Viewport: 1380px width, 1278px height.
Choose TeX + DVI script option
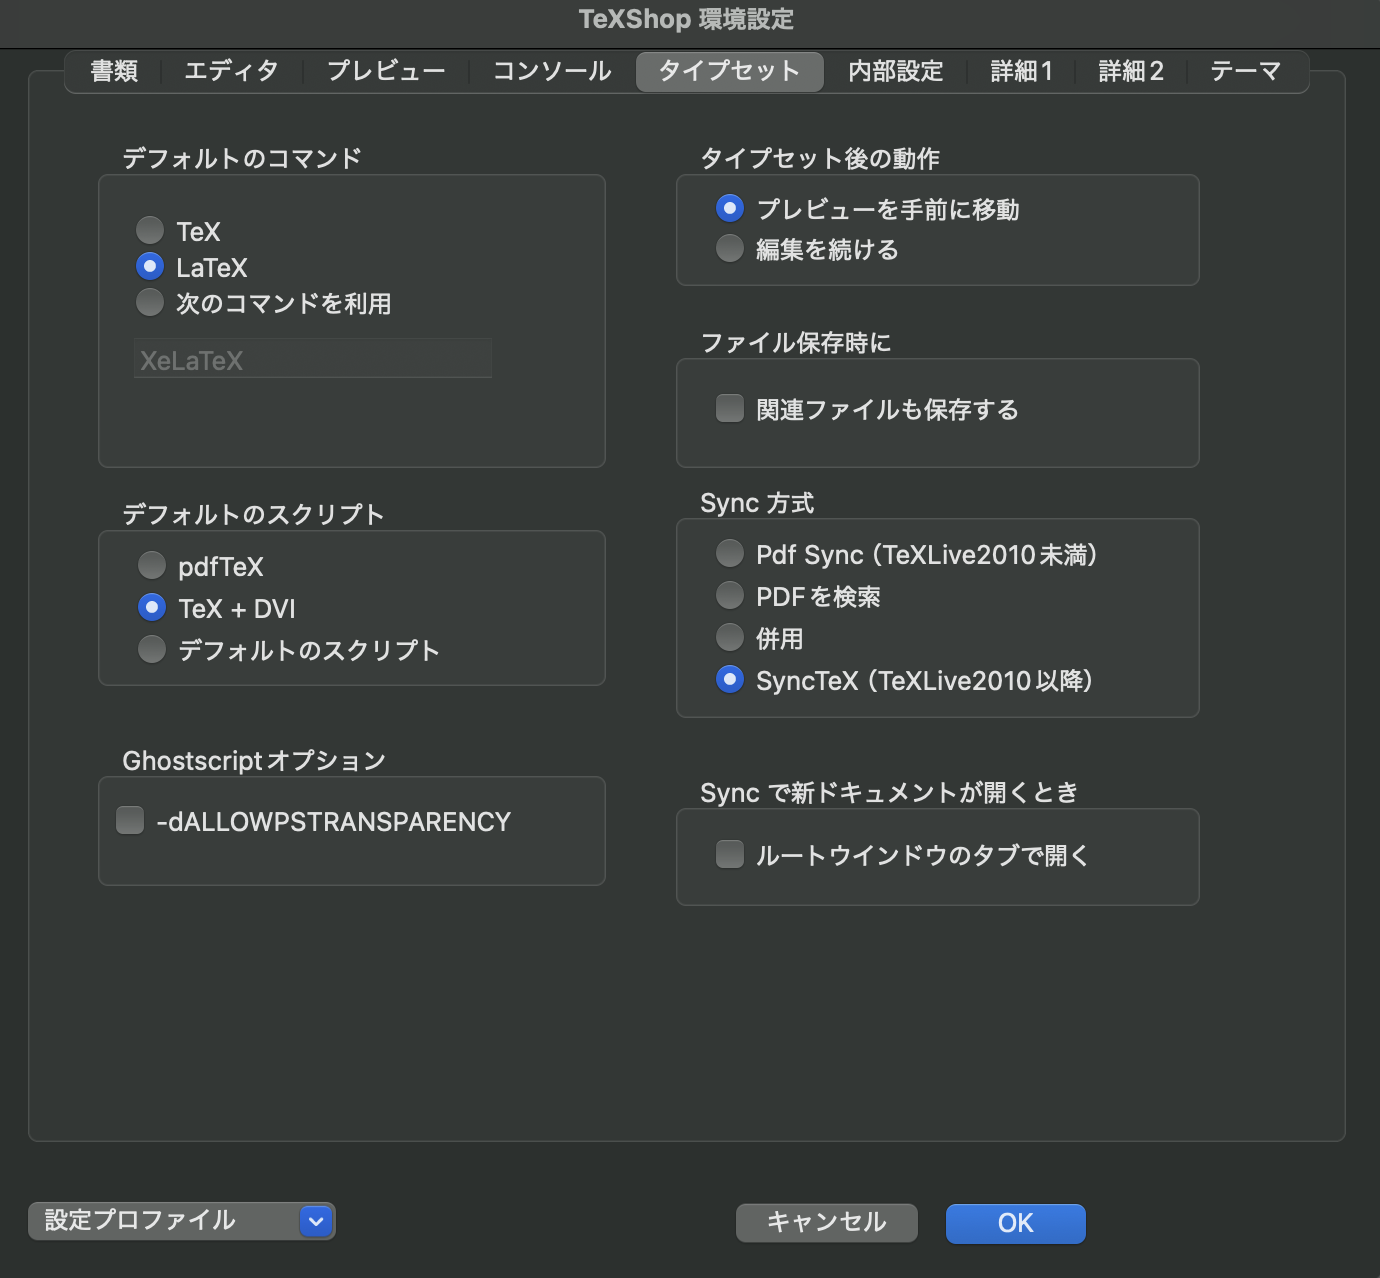point(152,608)
